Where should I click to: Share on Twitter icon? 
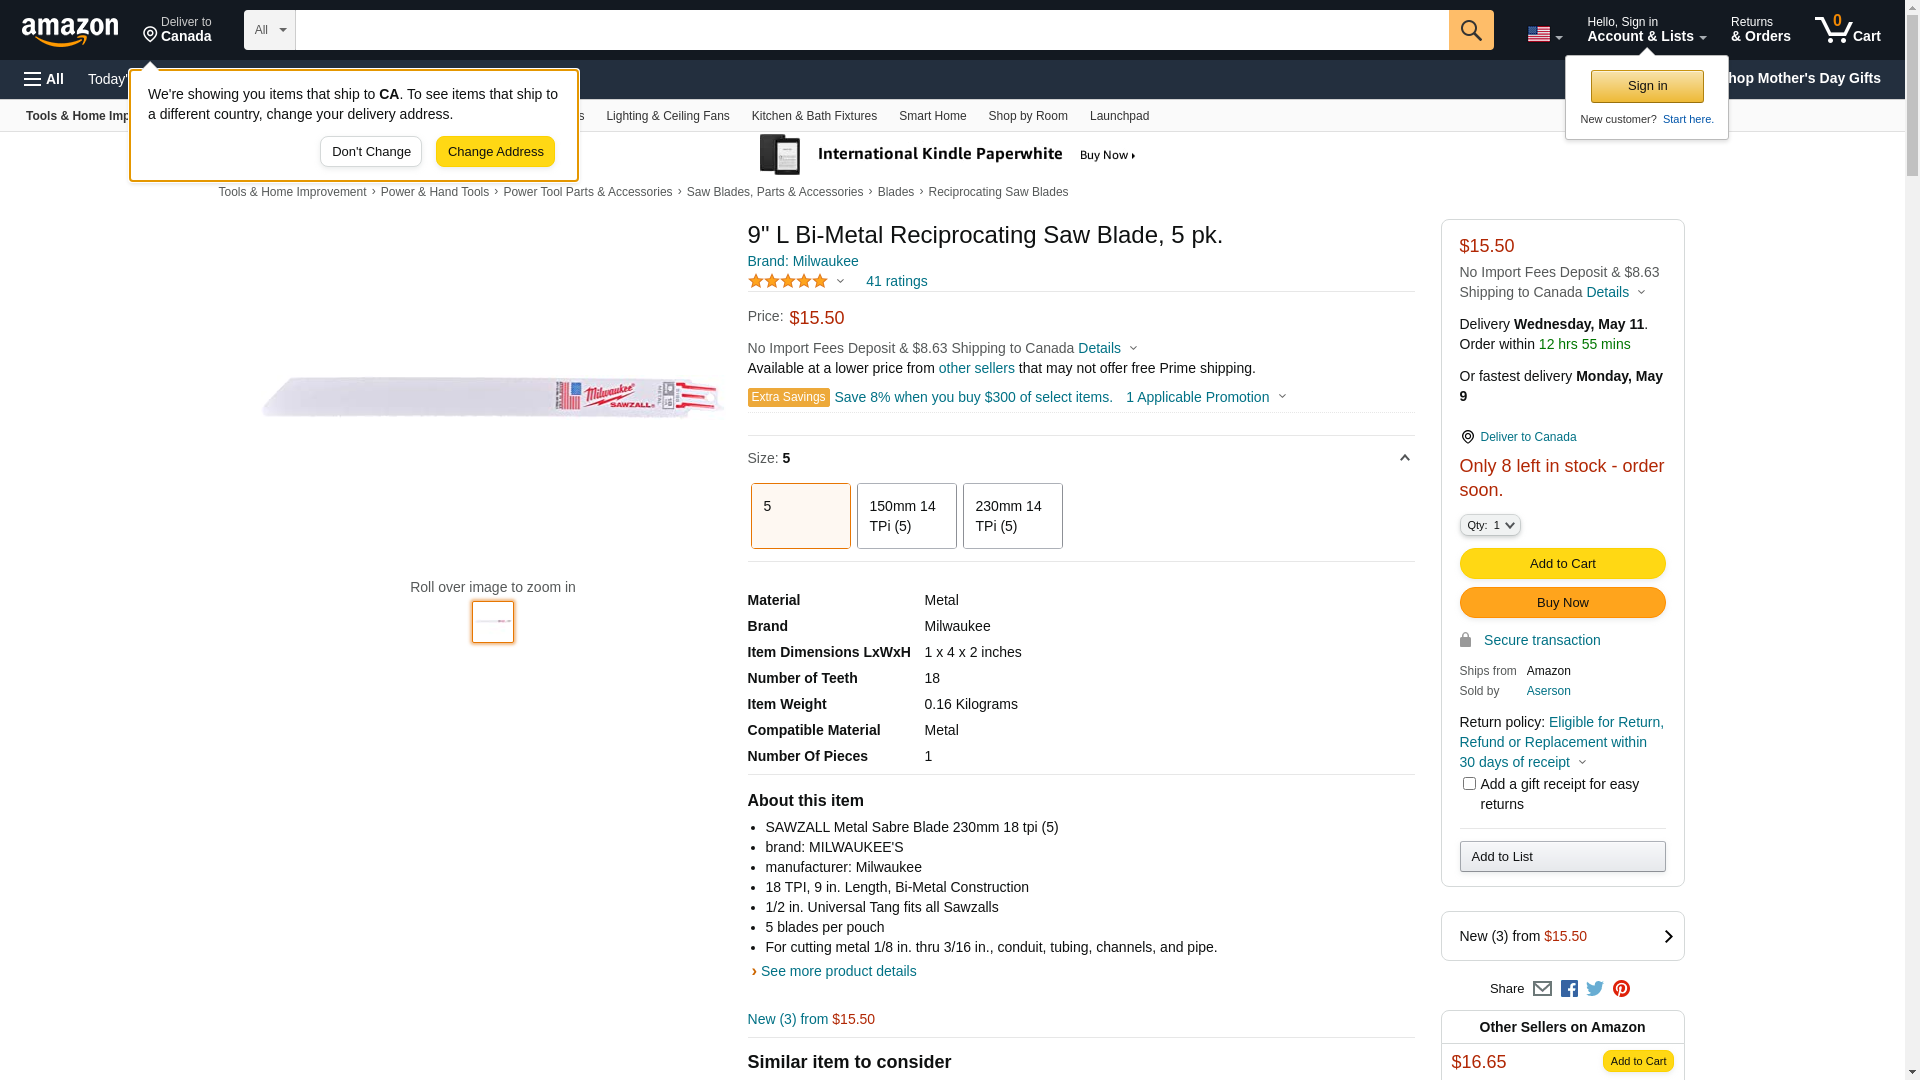1595,989
